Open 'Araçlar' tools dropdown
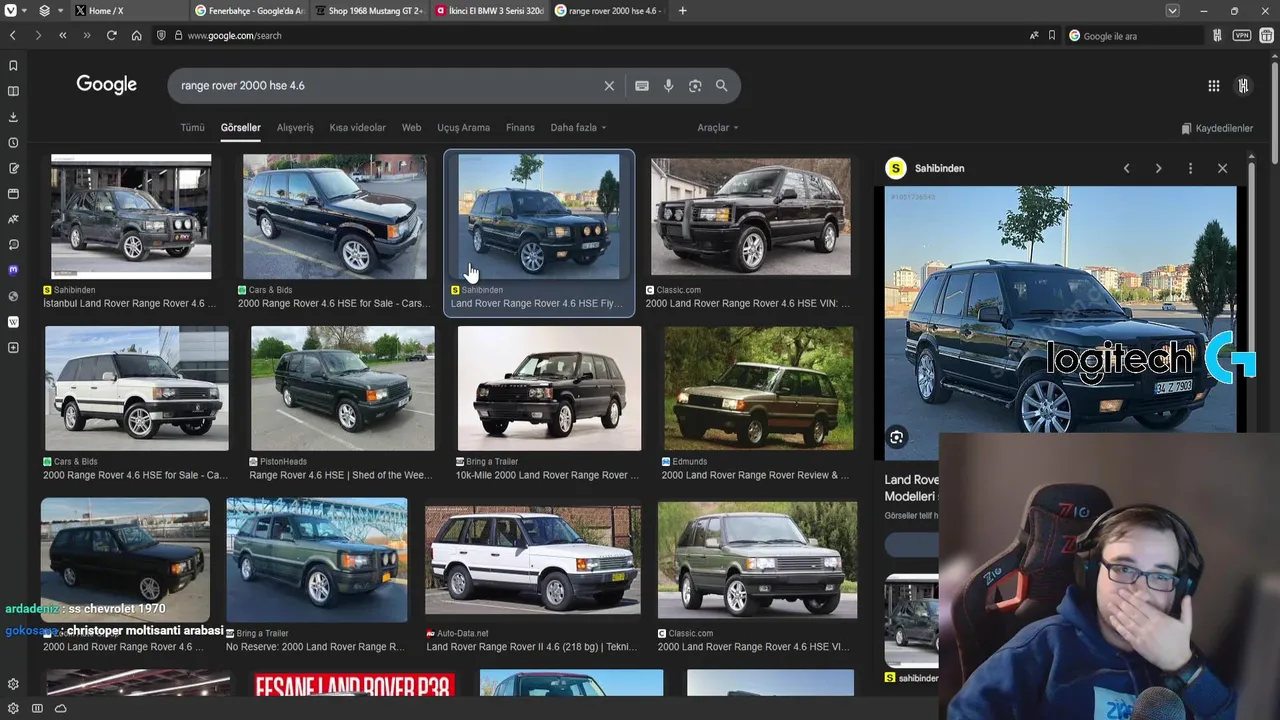Screen dimensions: 1280x720 [x=718, y=128]
